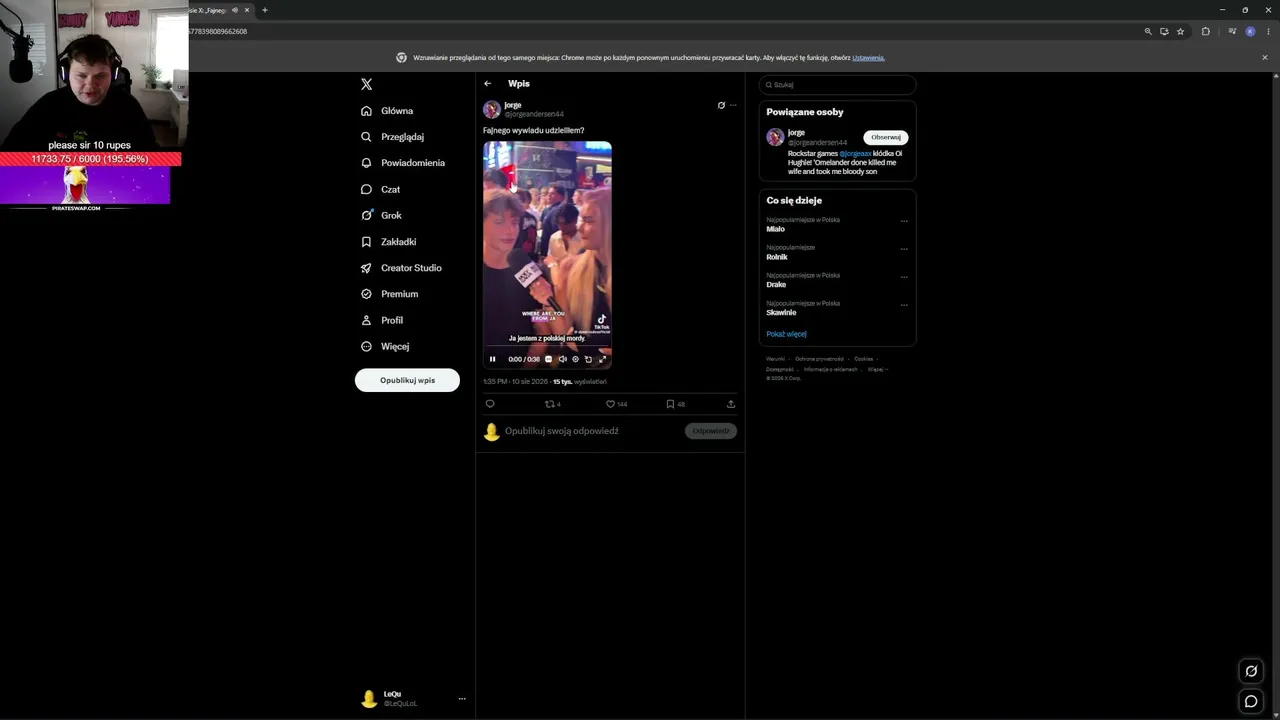Open the floating Grok button
Screen dimensions: 1280x720
[x=1251, y=671]
